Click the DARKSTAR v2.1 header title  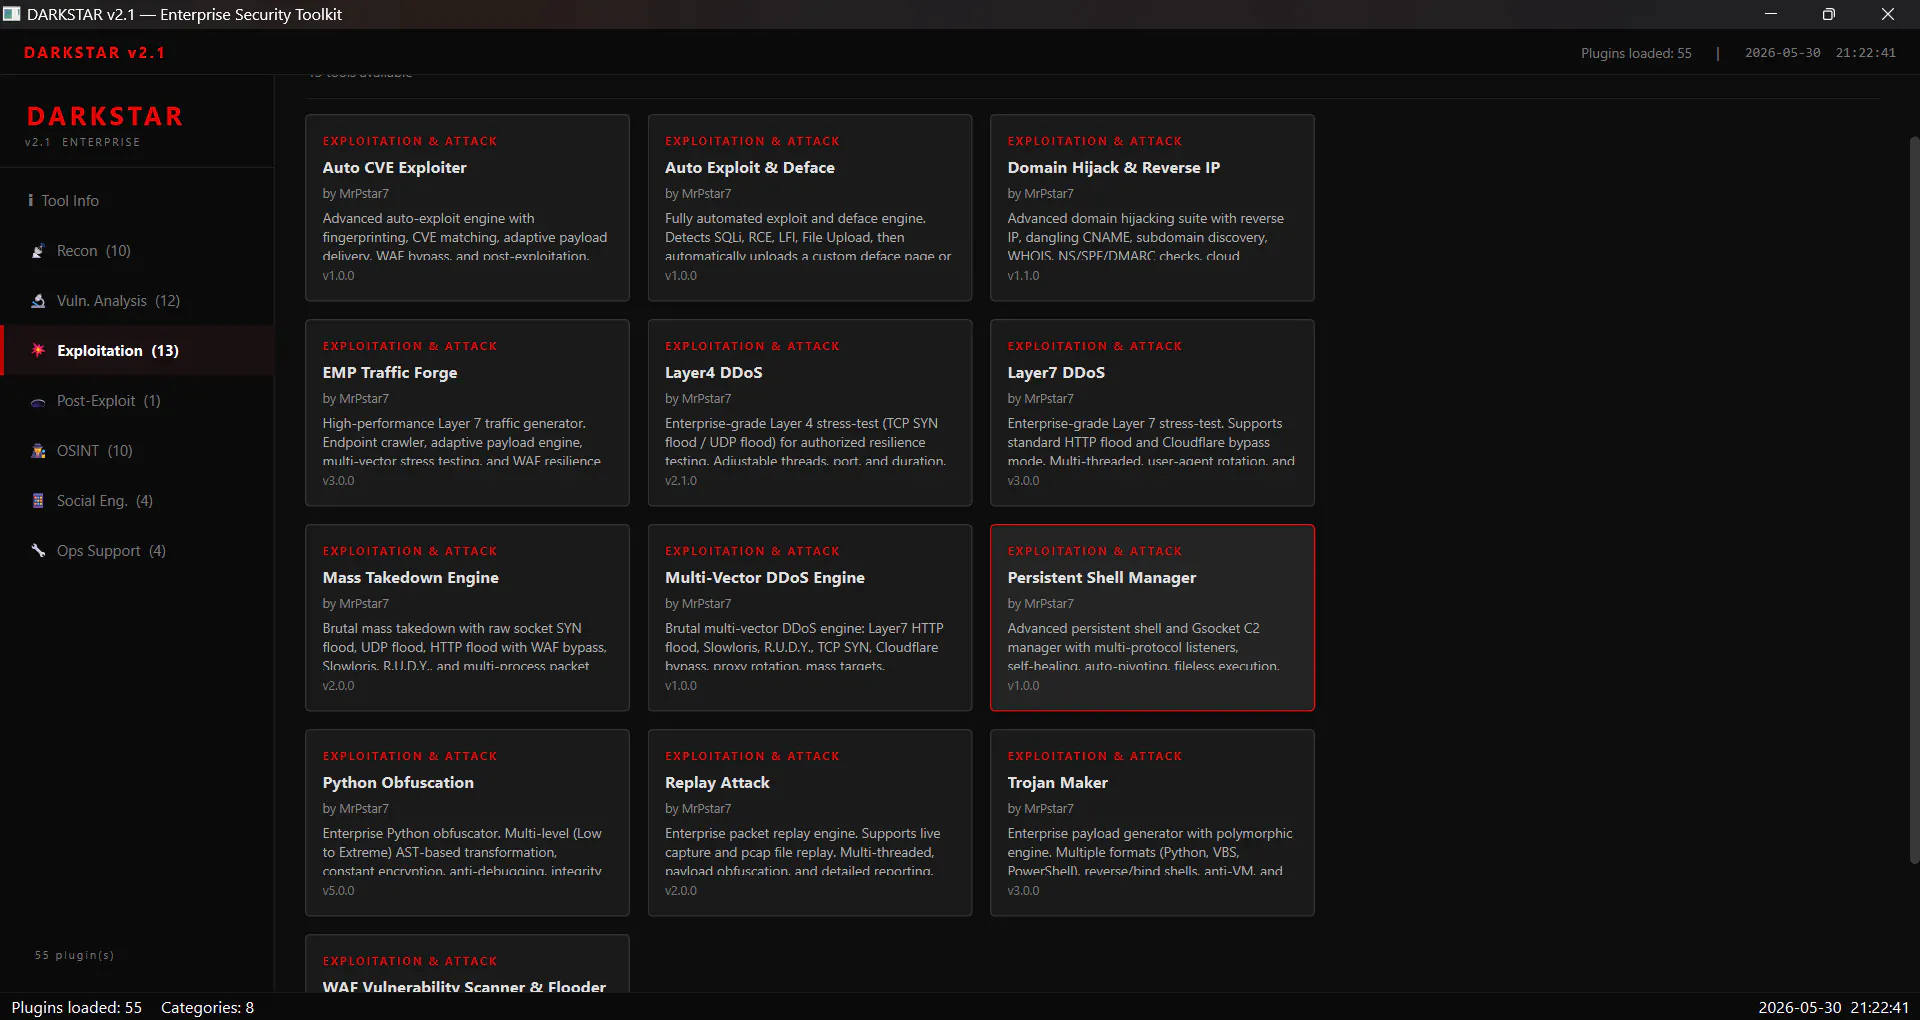(x=95, y=53)
